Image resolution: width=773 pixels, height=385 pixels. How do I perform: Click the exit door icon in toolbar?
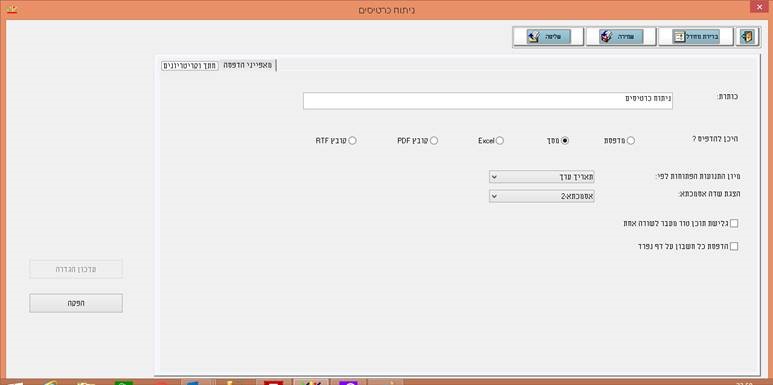click(x=748, y=37)
